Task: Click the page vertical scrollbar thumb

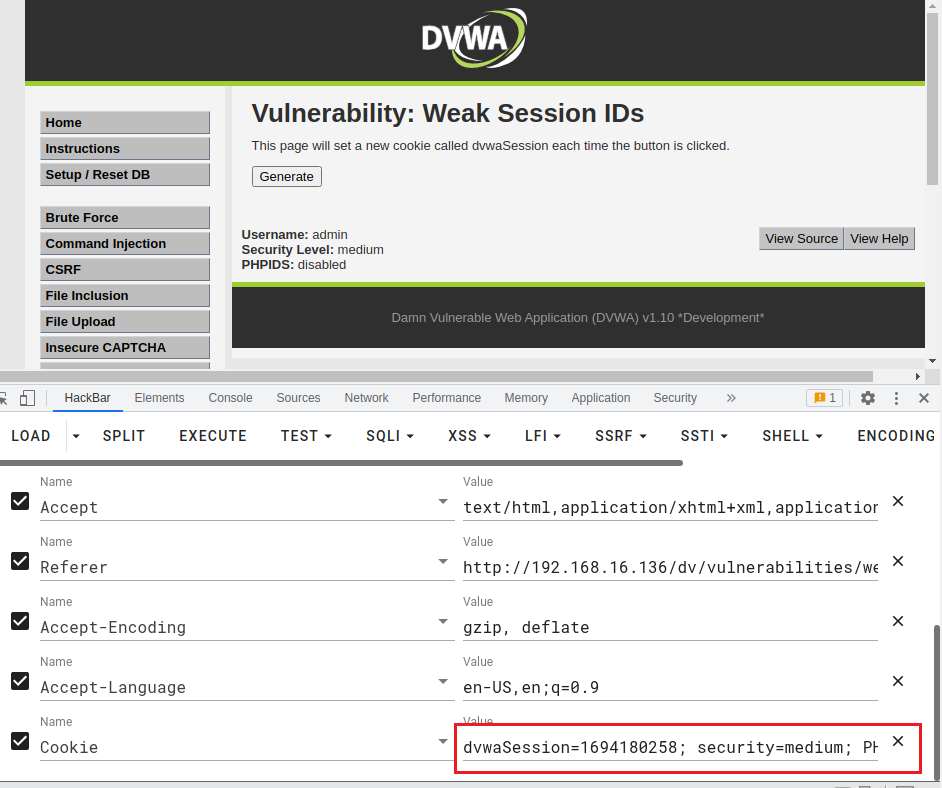Action: pos(932,97)
